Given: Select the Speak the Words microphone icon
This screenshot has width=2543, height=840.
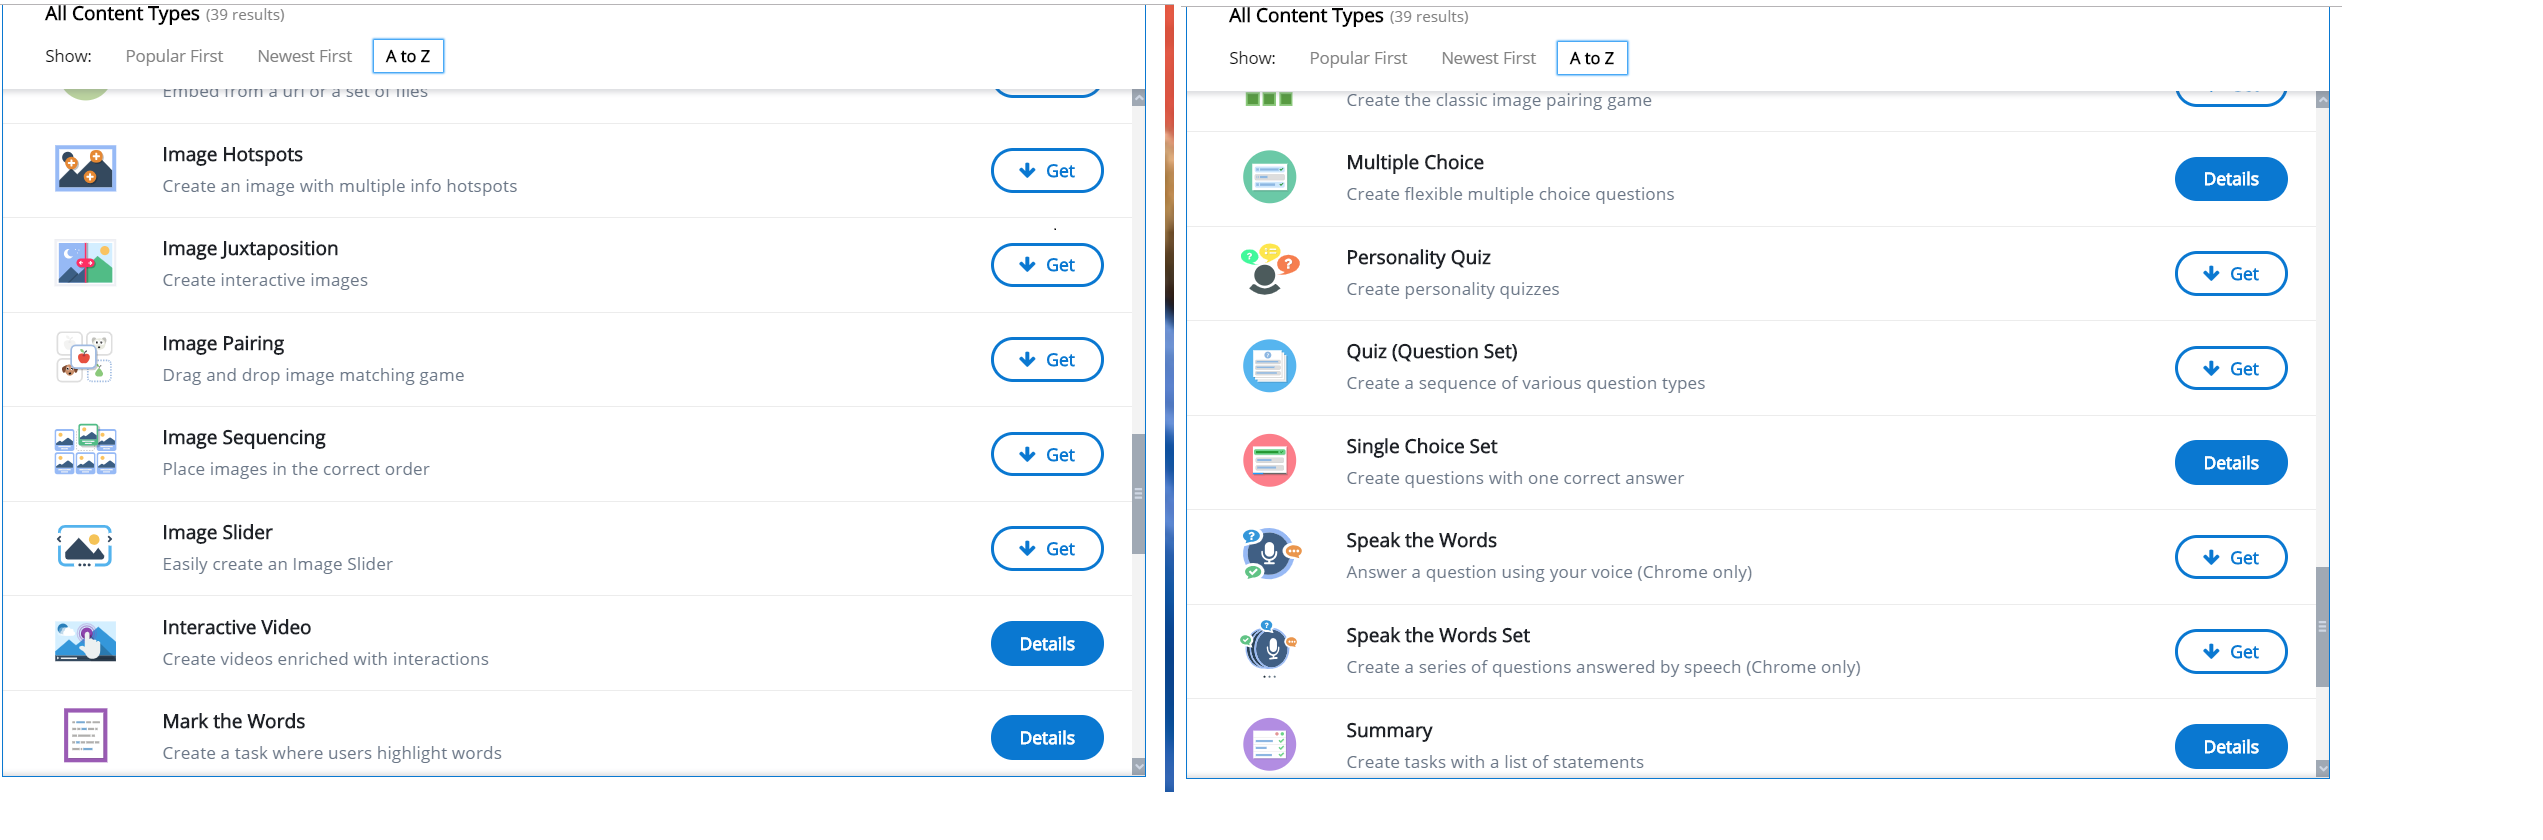Looking at the screenshot, I should click(1269, 555).
